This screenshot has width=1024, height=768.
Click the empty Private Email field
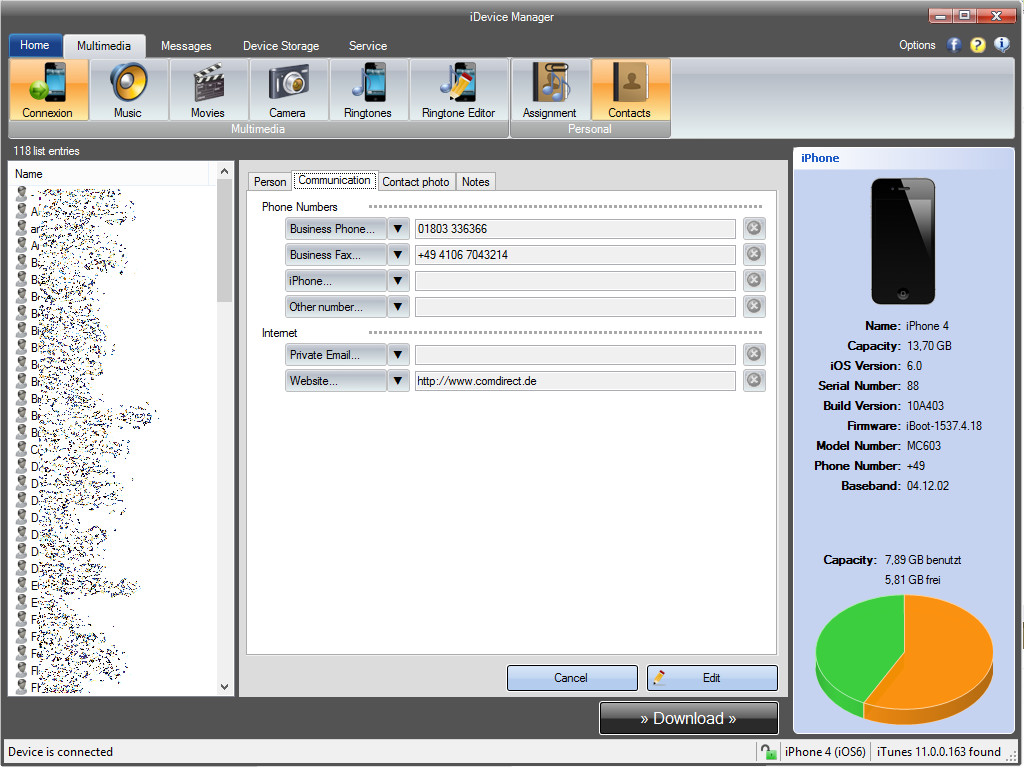(x=575, y=355)
